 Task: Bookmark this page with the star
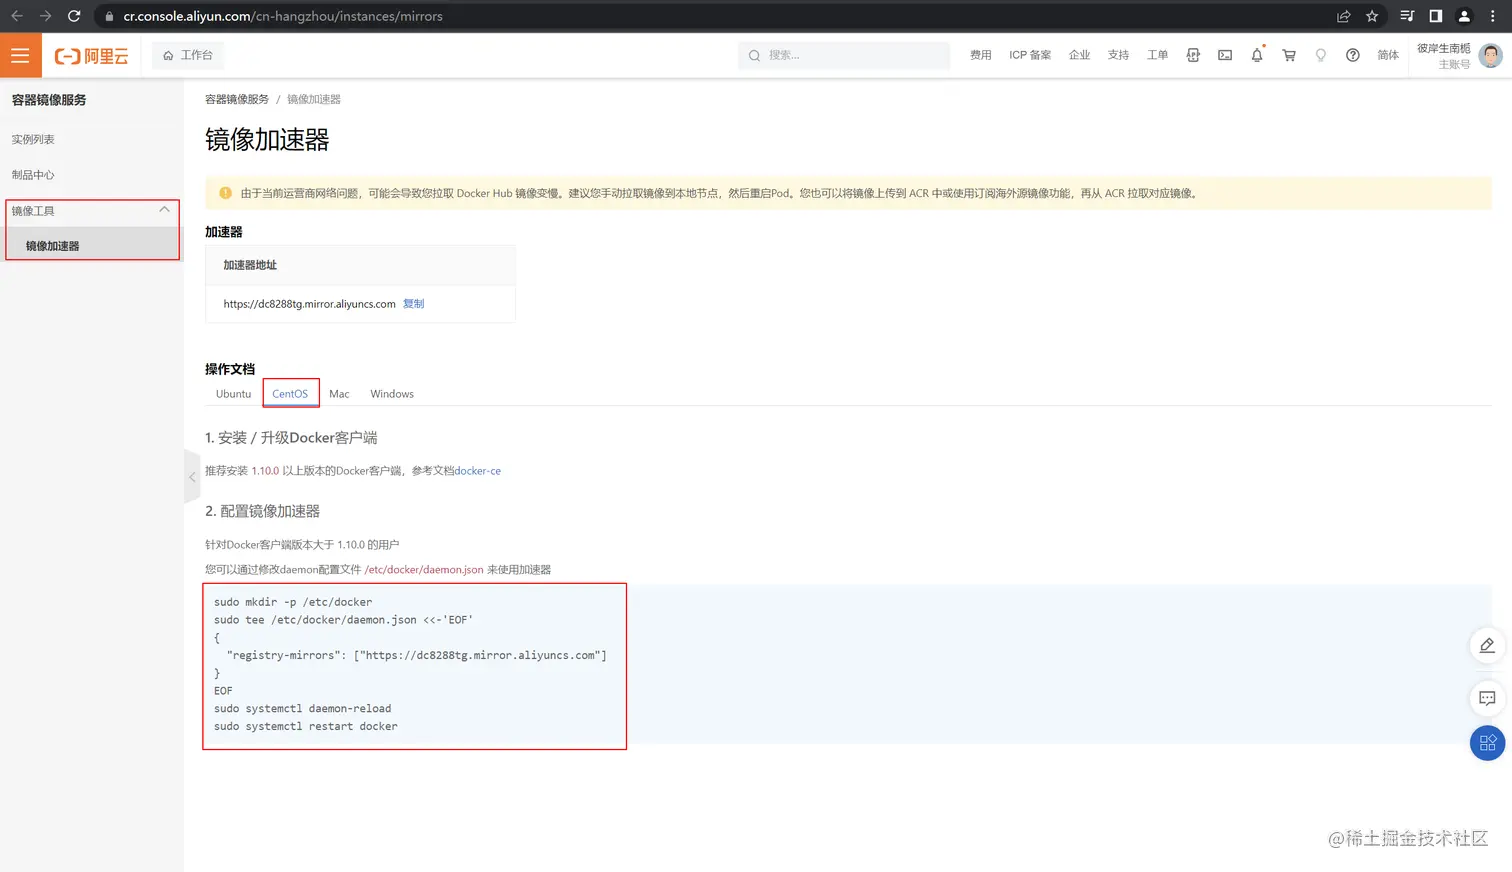click(x=1372, y=16)
